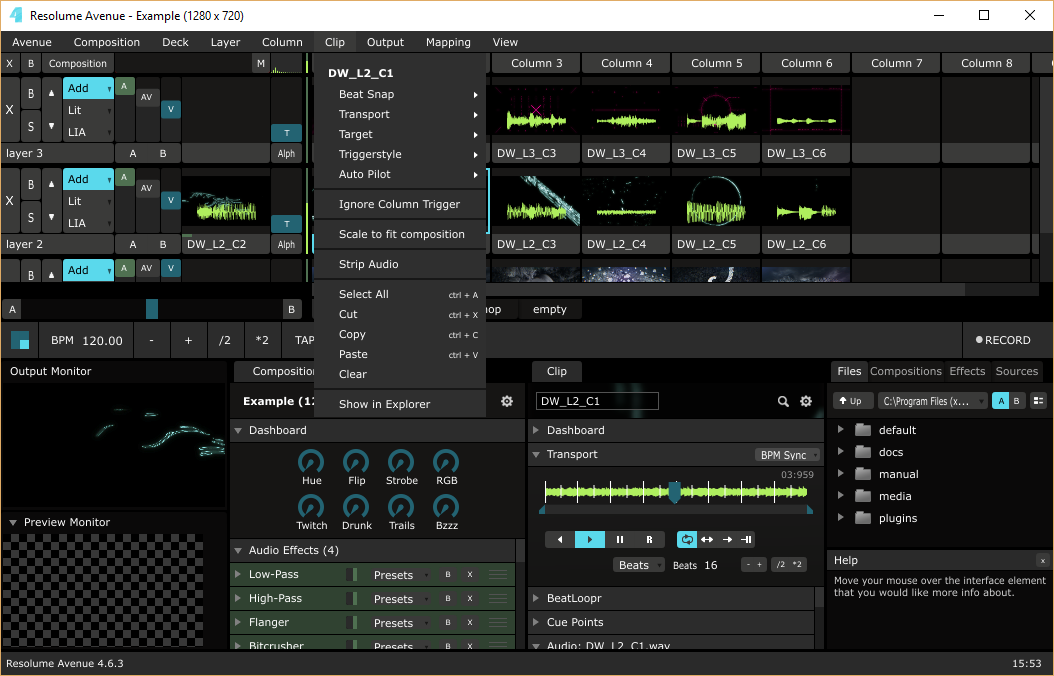The height and width of the screenshot is (676, 1054).
Task: Click the RECORD button
Action: [x=1003, y=340]
